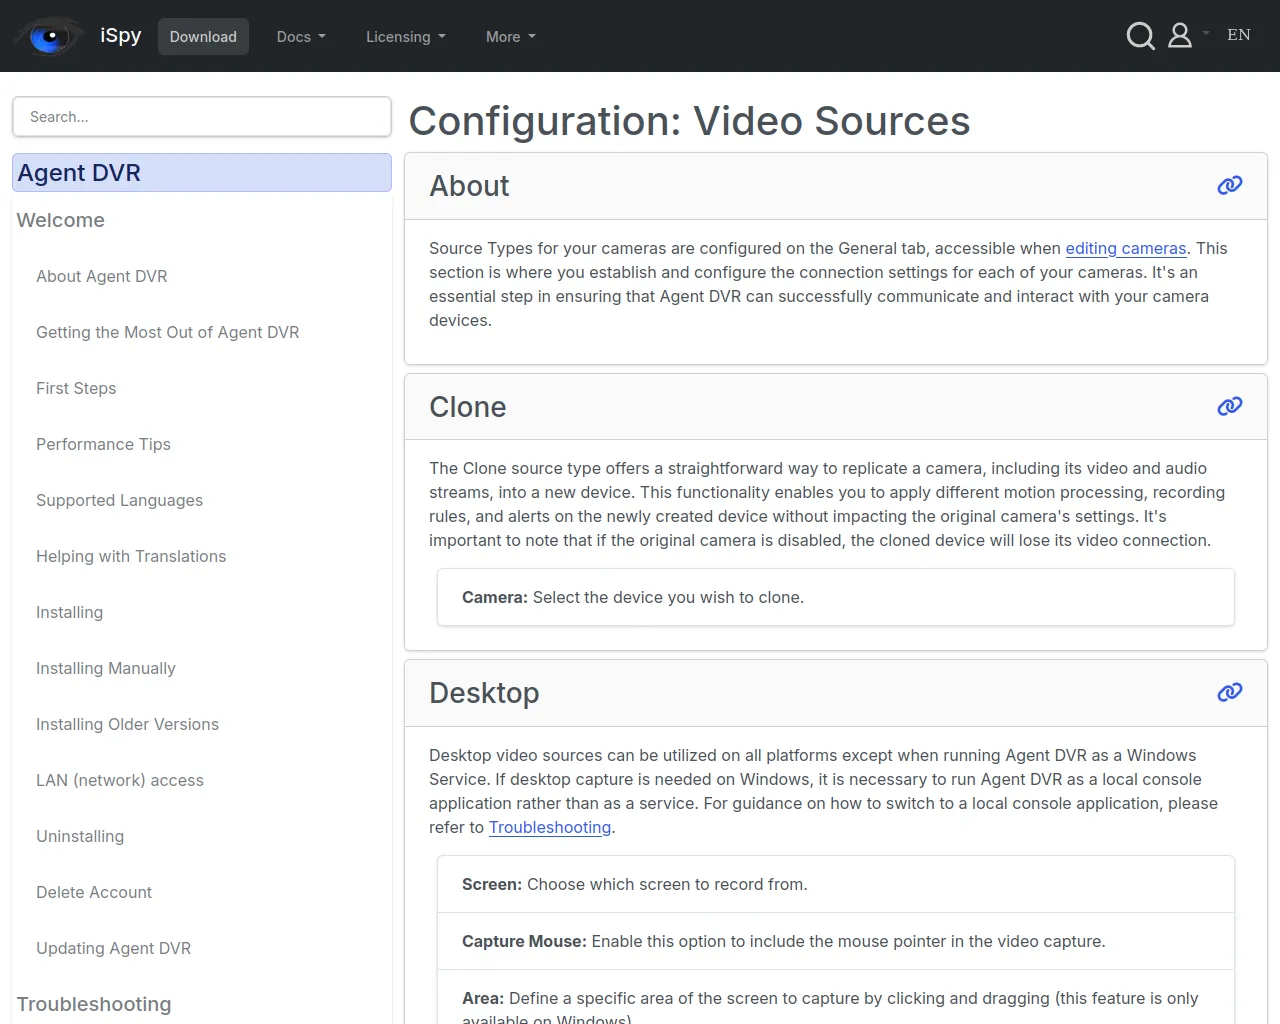Viewport: 1280px width, 1024px height.
Task: Click the iSpy eye logo
Action: pos(48,37)
